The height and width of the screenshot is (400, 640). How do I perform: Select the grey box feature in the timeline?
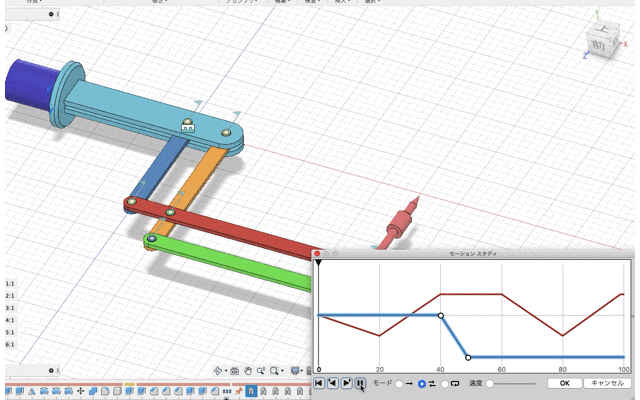point(117,391)
